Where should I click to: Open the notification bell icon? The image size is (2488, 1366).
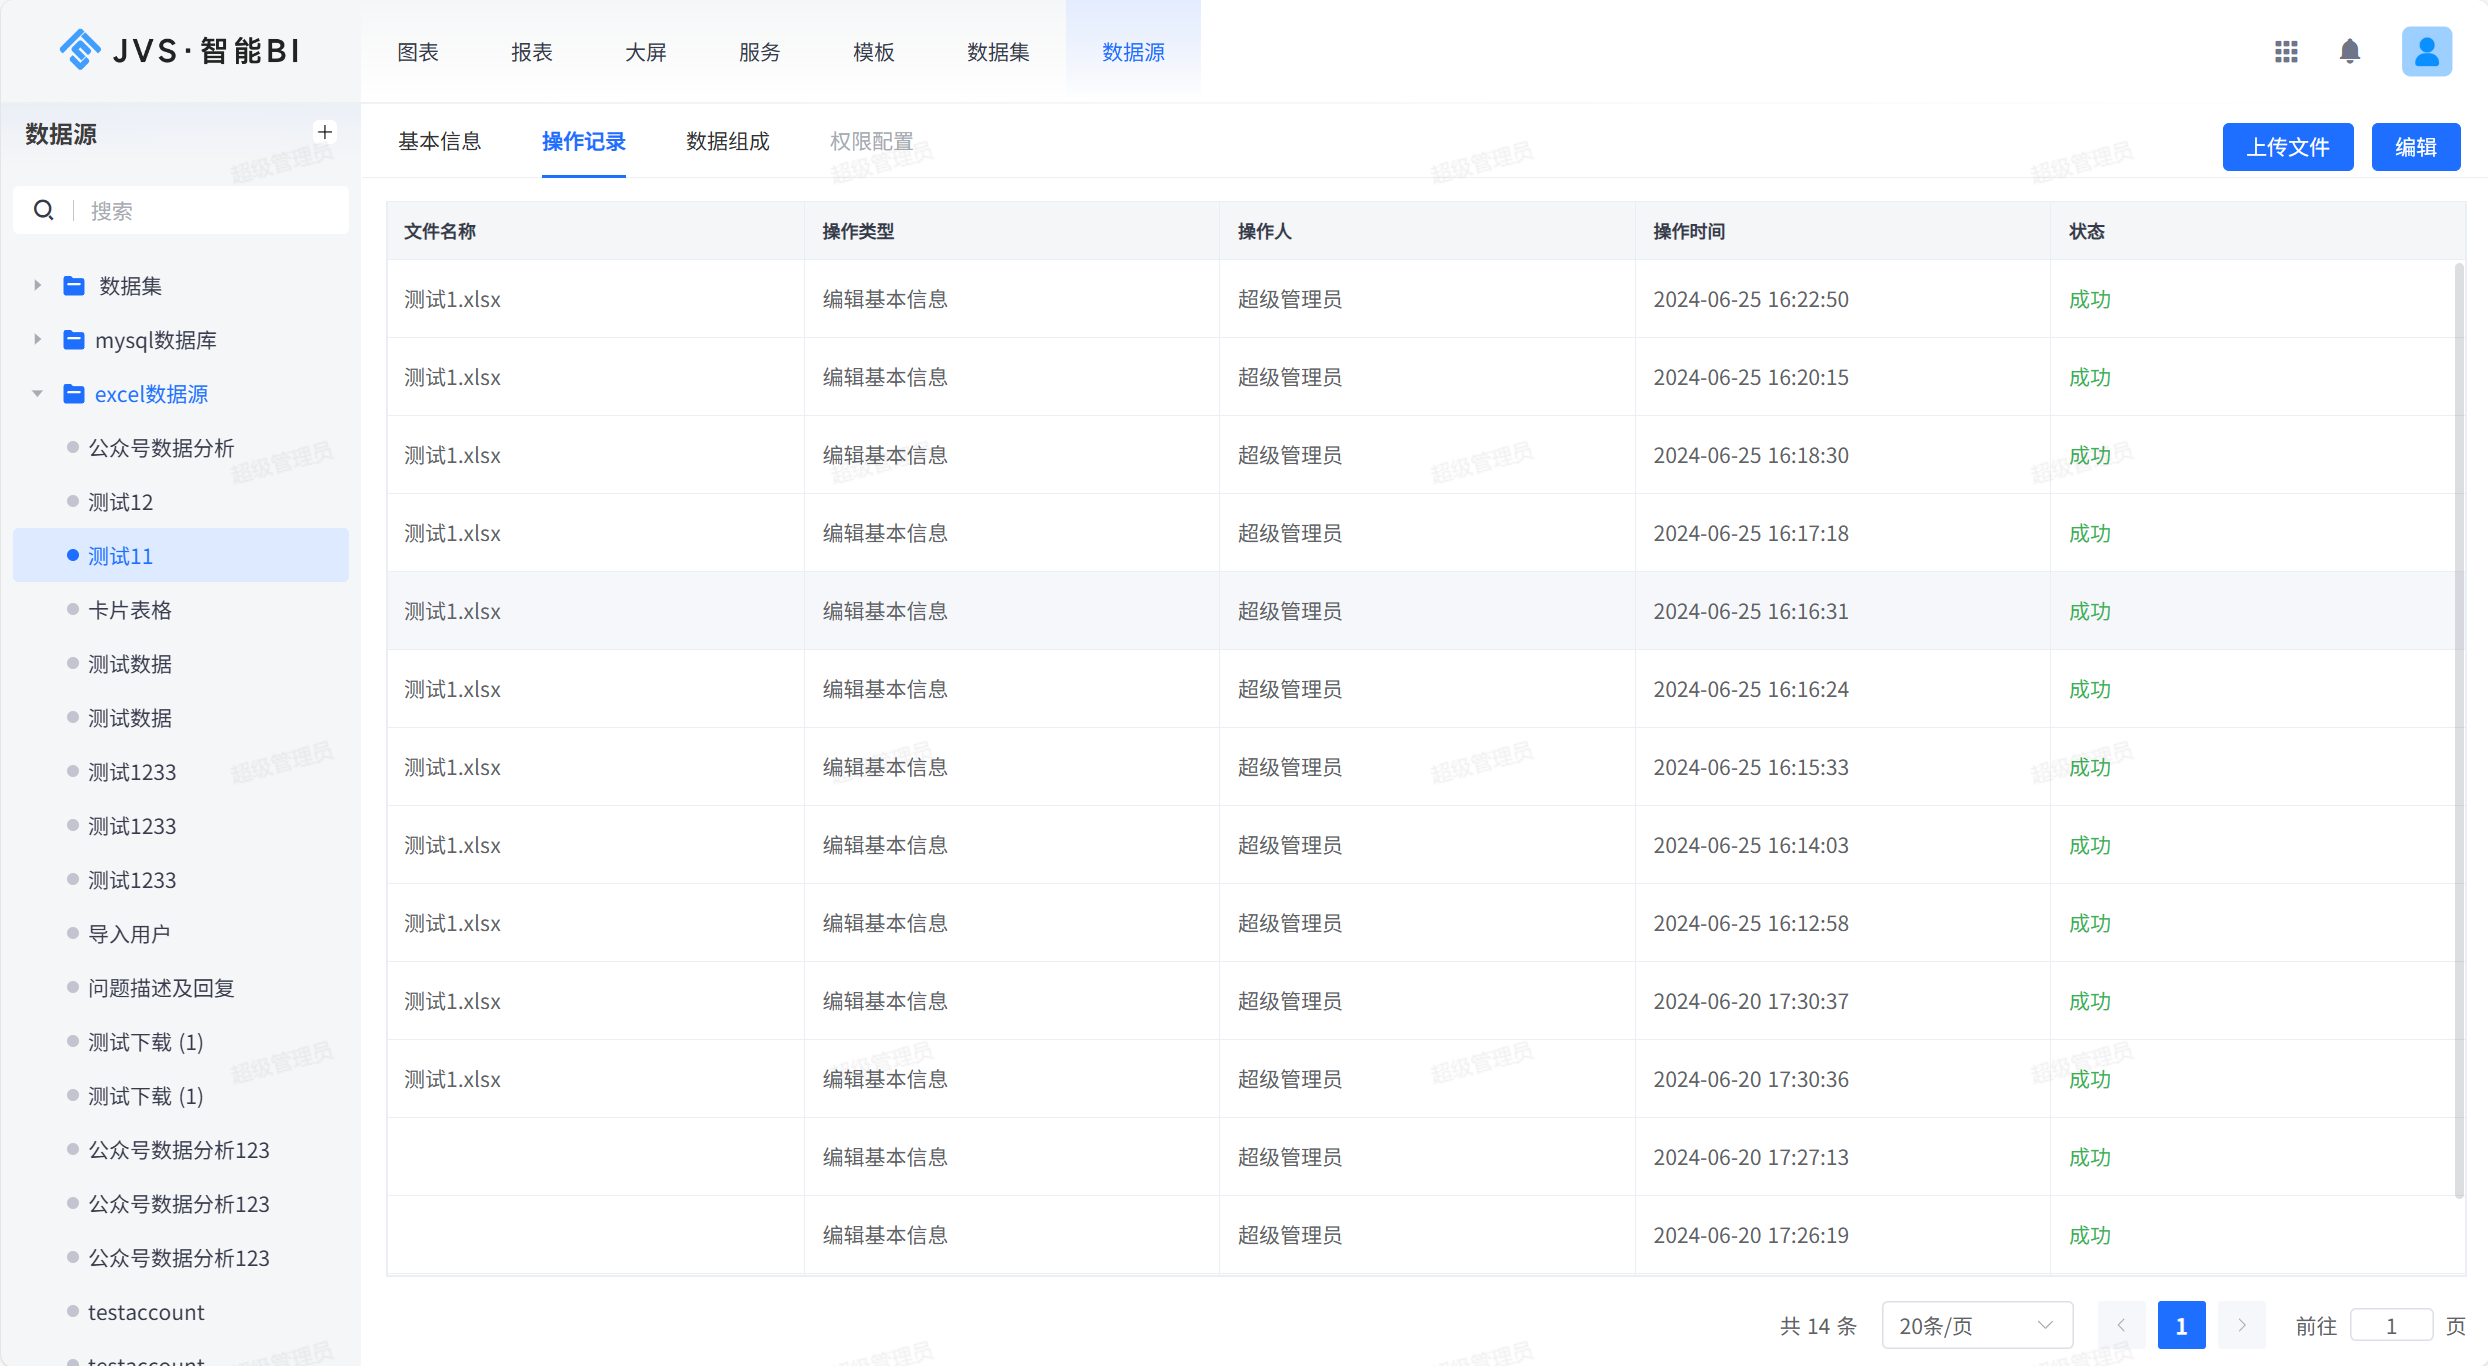click(x=2350, y=51)
